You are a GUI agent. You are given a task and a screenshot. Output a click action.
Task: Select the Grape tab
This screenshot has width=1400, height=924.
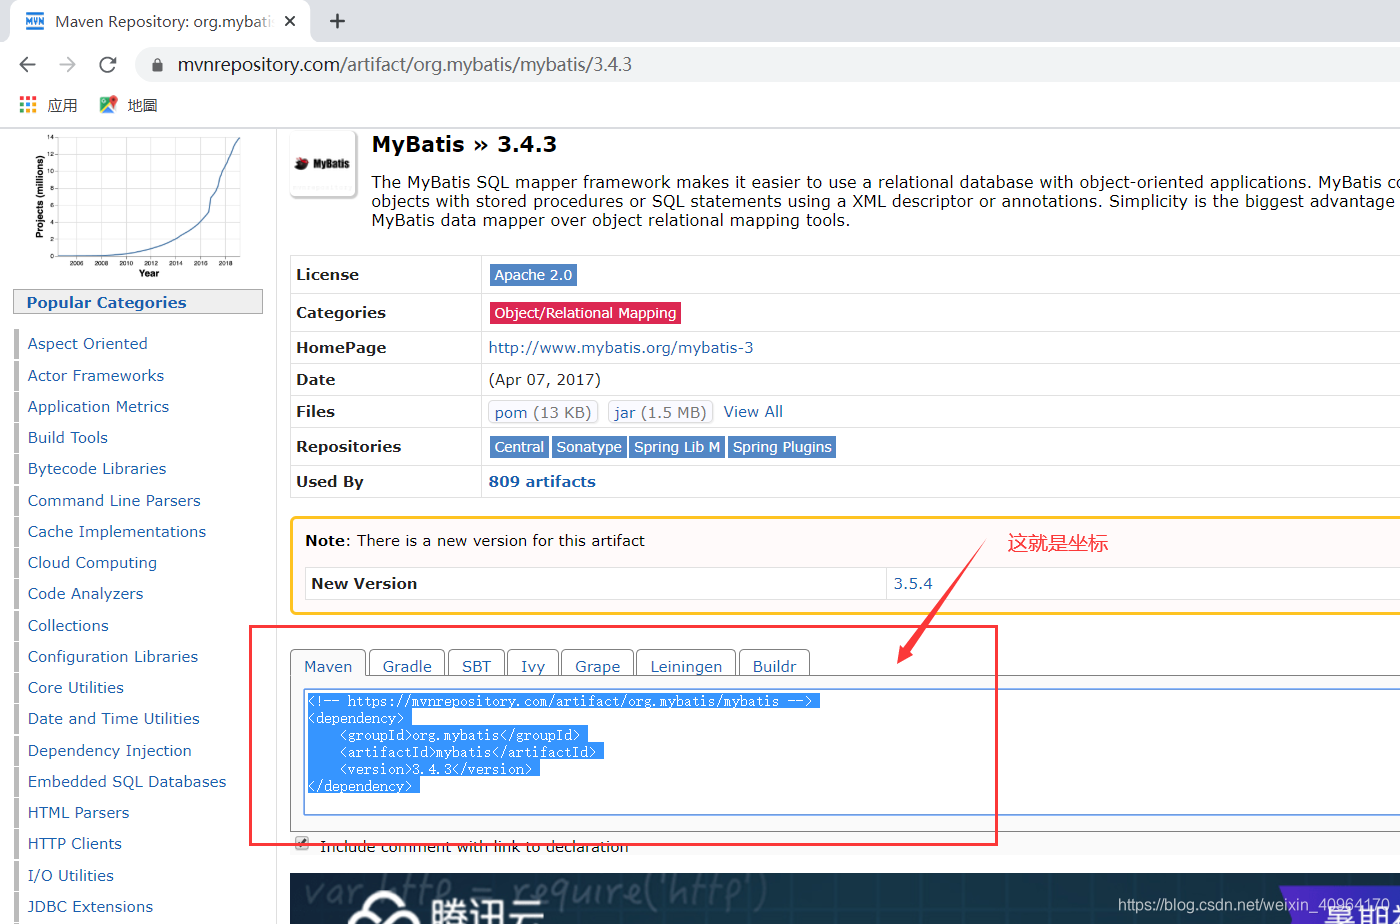click(597, 666)
